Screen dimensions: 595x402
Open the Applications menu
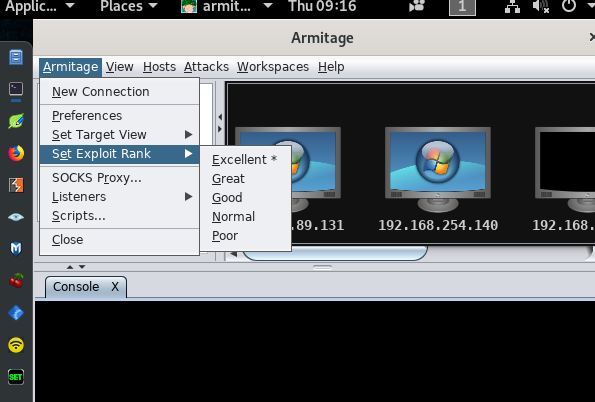point(39,6)
